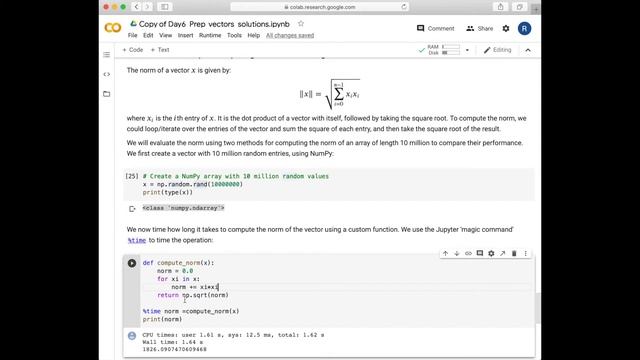Open the Comment panel
640x360 pixels.
click(436, 28)
